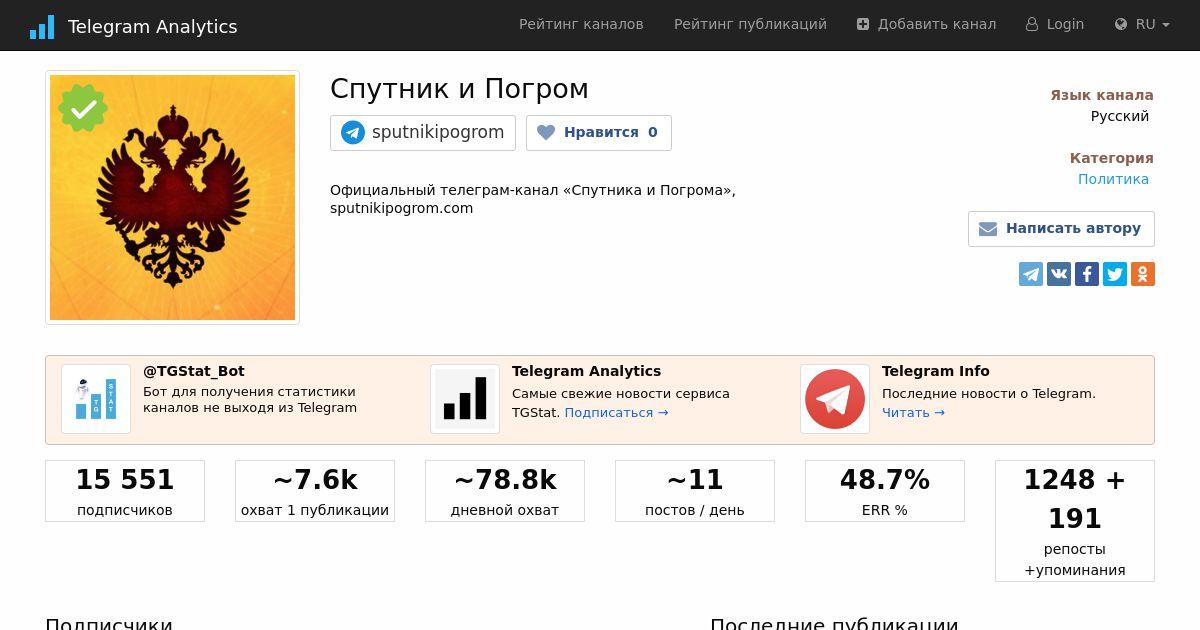Share the channel via Odnoklassniki icon
The width and height of the screenshot is (1200, 630).
tap(1143, 274)
